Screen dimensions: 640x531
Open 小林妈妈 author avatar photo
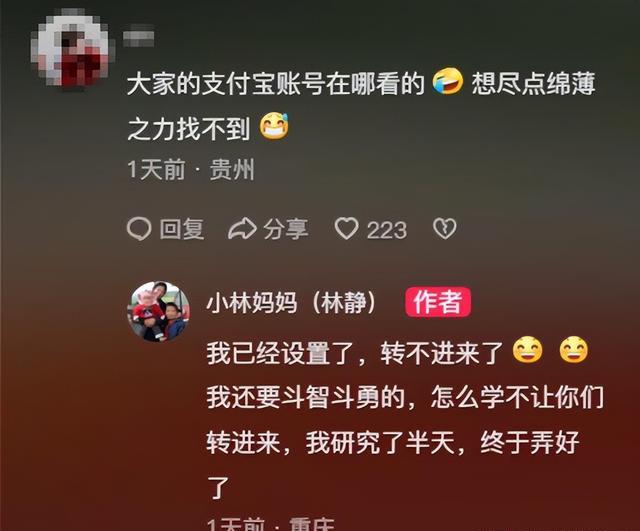pyautogui.click(x=159, y=311)
